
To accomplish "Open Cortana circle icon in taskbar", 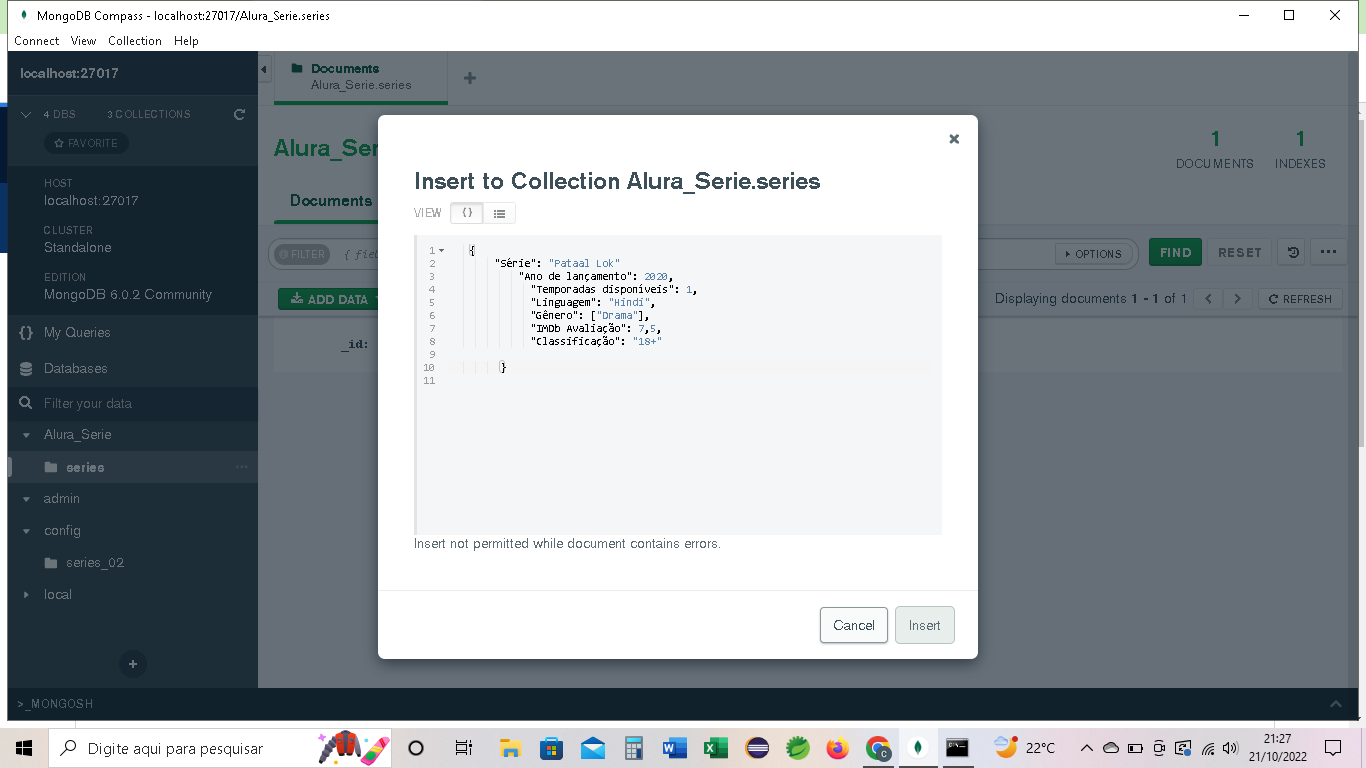I will point(417,748).
